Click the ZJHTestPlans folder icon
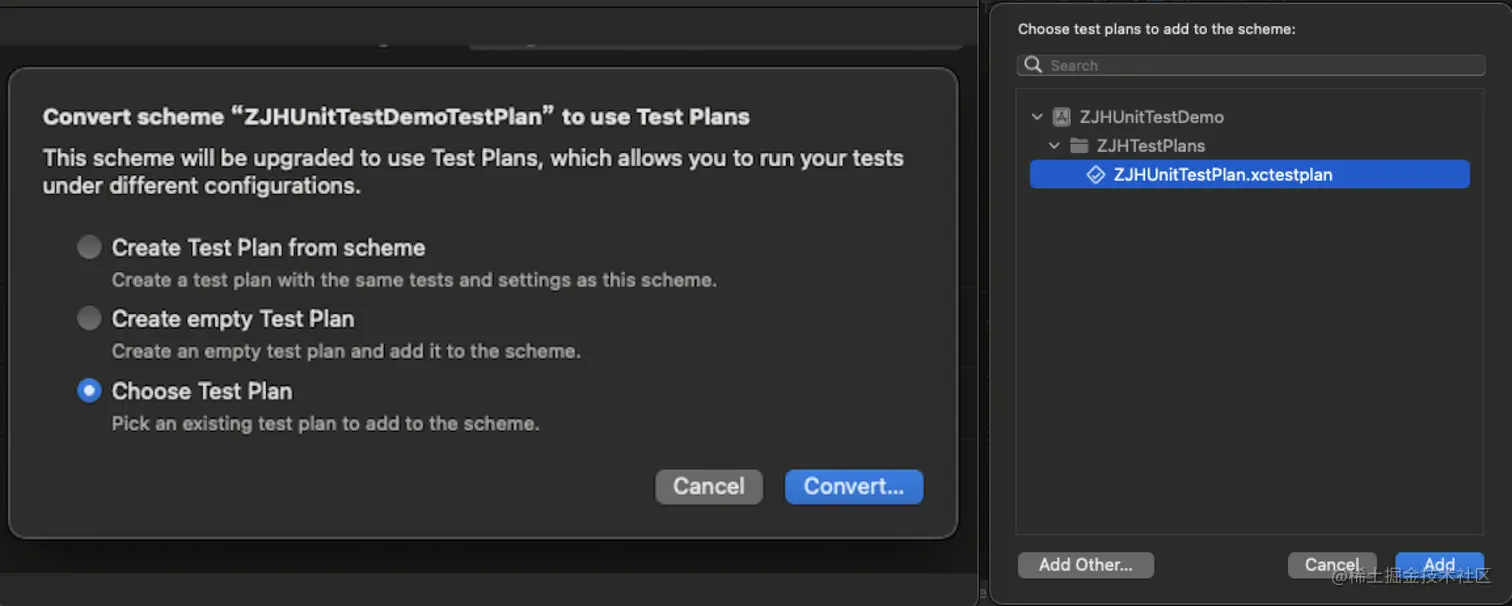The height and width of the screenshot is (606, 1512). (1078, 145)
